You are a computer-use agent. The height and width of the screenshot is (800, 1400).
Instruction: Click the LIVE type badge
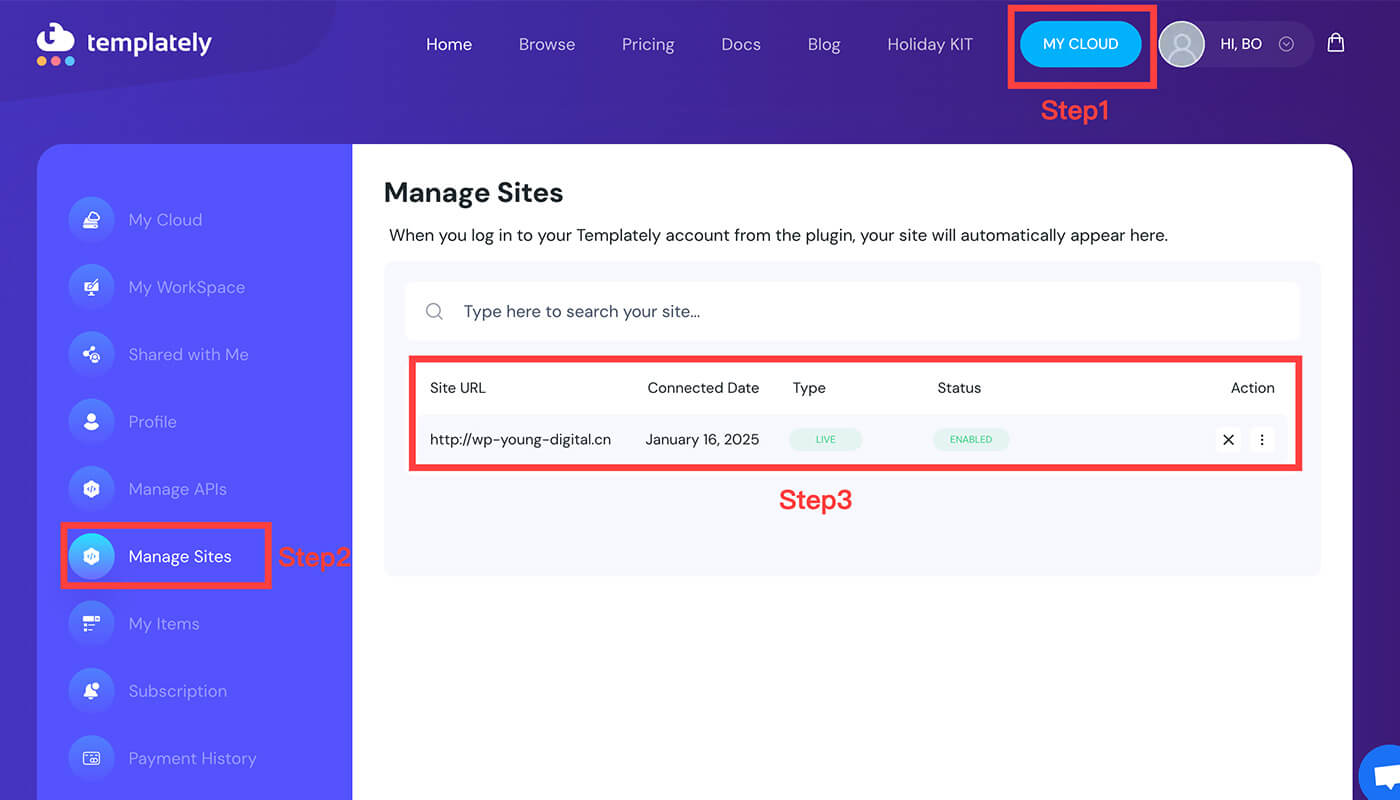pos(825,439)
